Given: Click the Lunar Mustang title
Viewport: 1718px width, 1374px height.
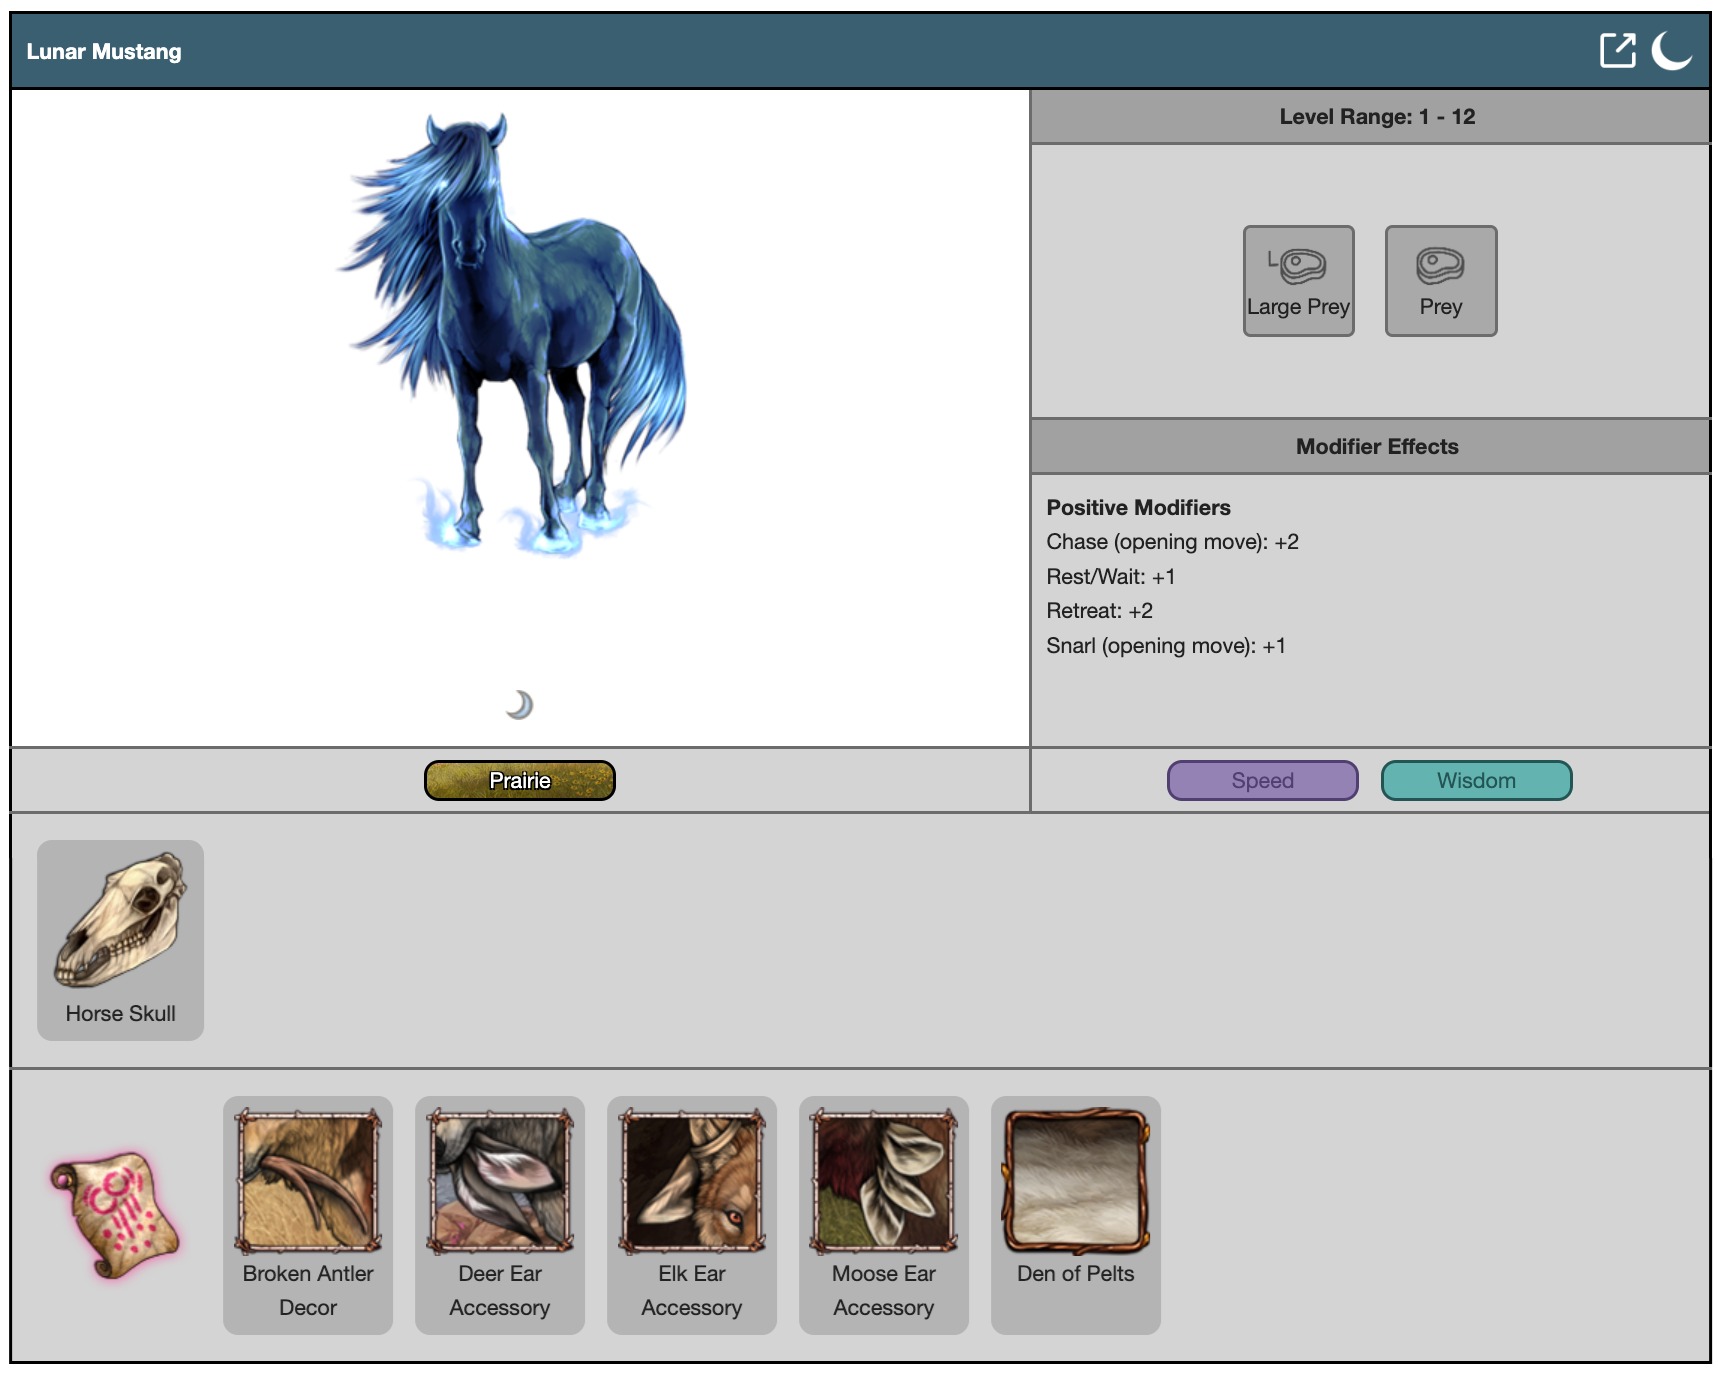Looking at the screenshot, I should click(104, 51).
